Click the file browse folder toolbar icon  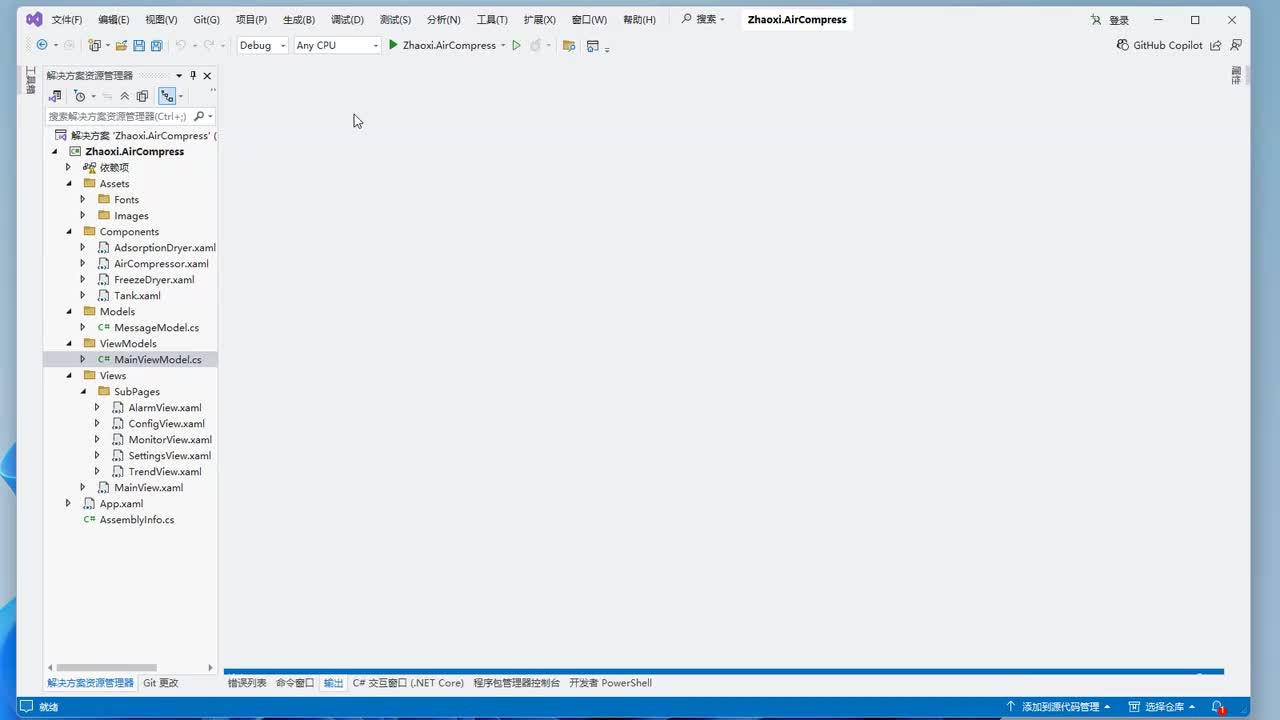coord(569,45)
